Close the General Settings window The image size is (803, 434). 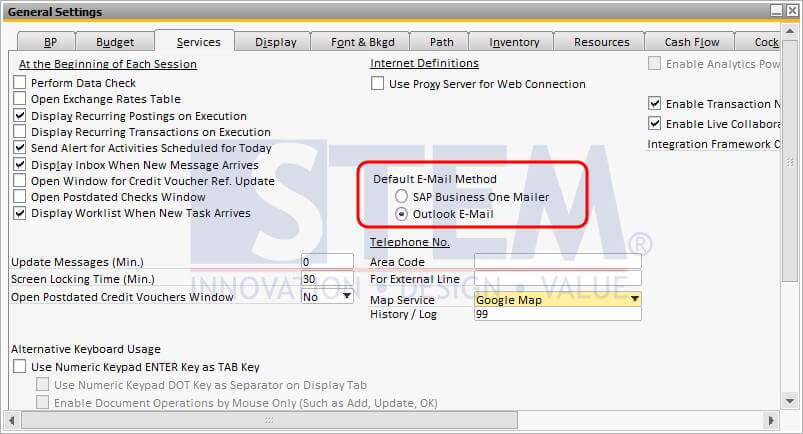[x=792, y=10]
